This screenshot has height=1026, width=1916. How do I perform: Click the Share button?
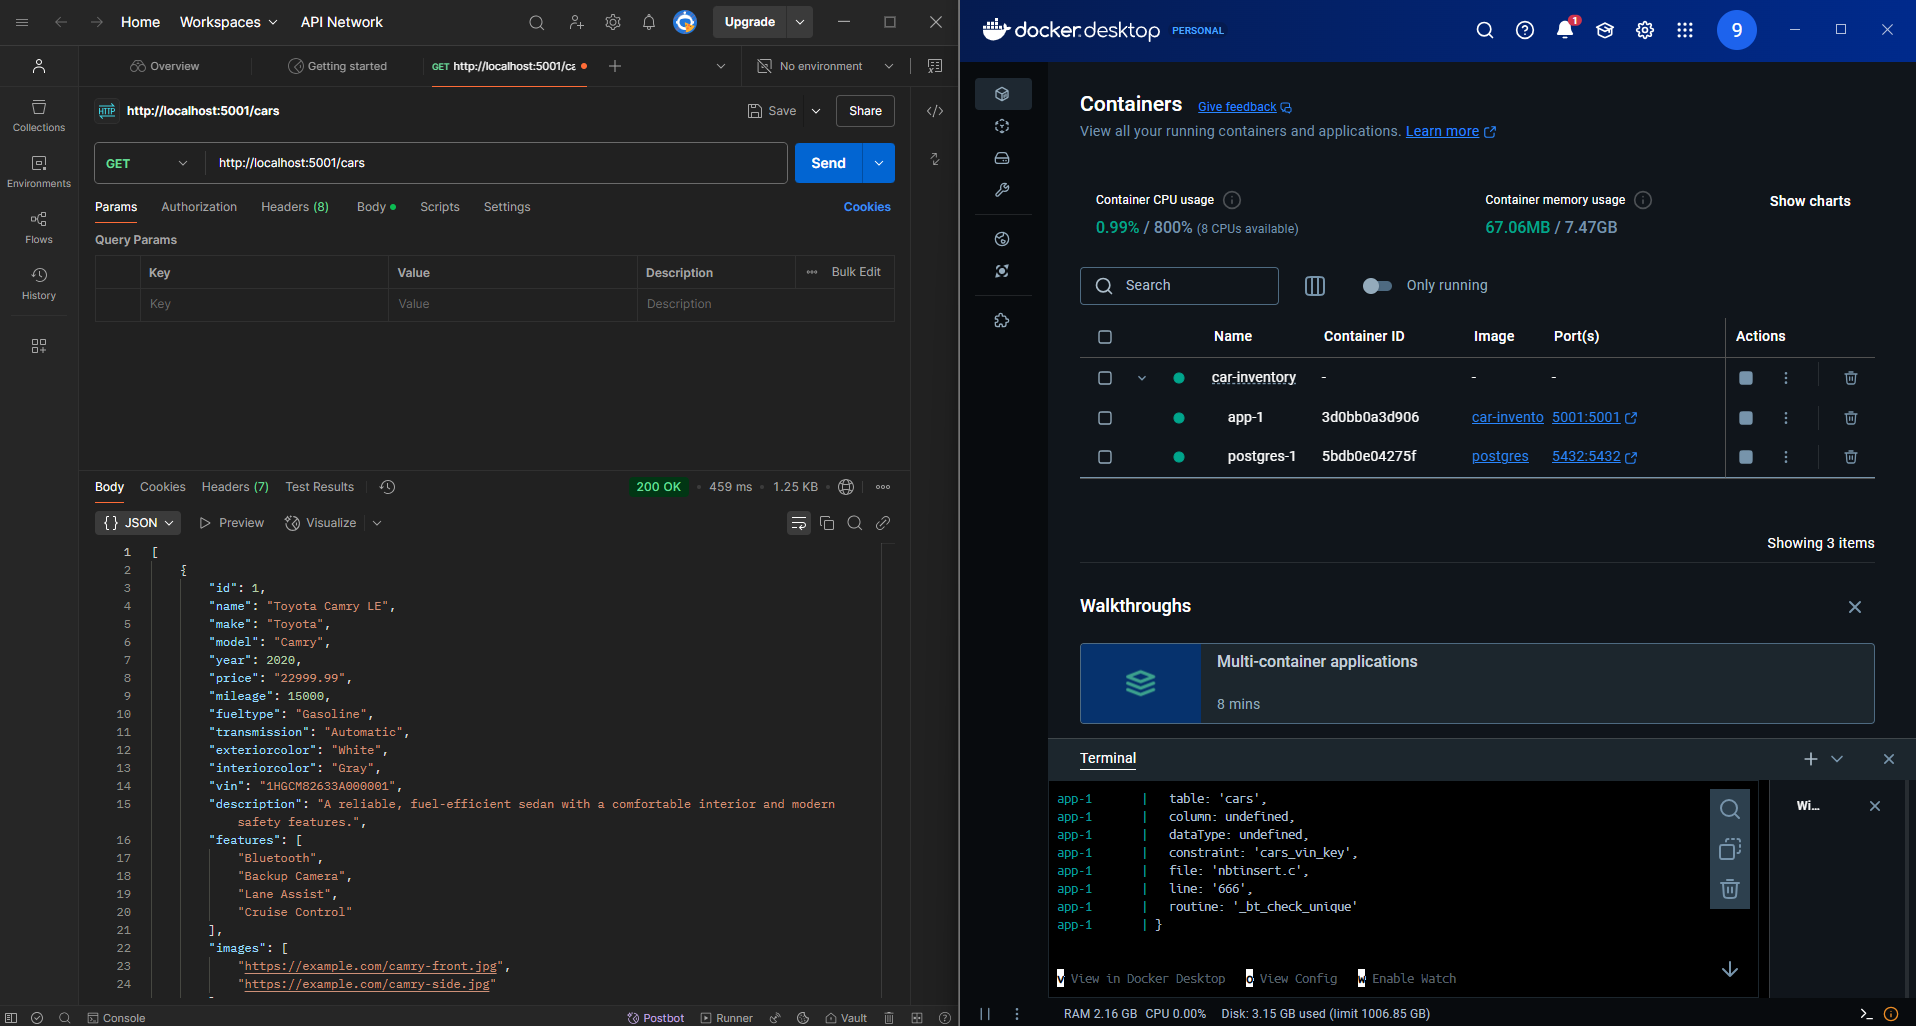865,111
